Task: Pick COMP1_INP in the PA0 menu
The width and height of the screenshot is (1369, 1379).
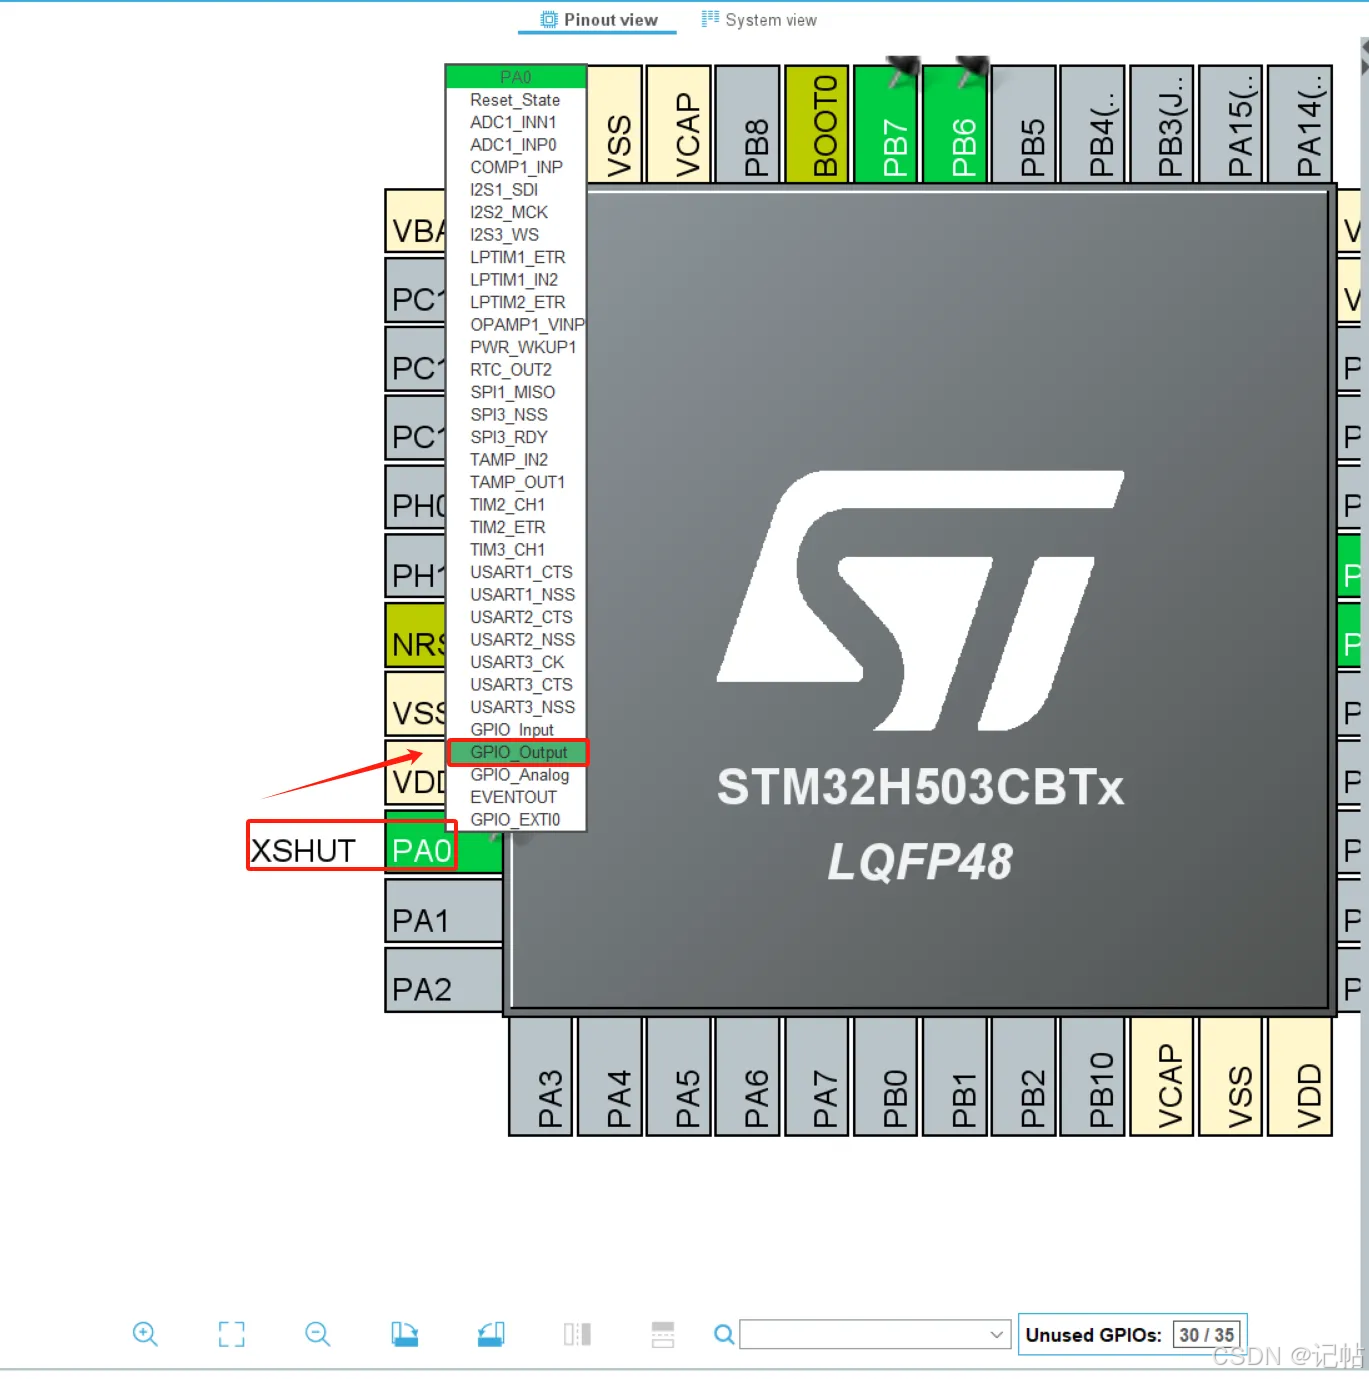Action: (x=515, y=167)
